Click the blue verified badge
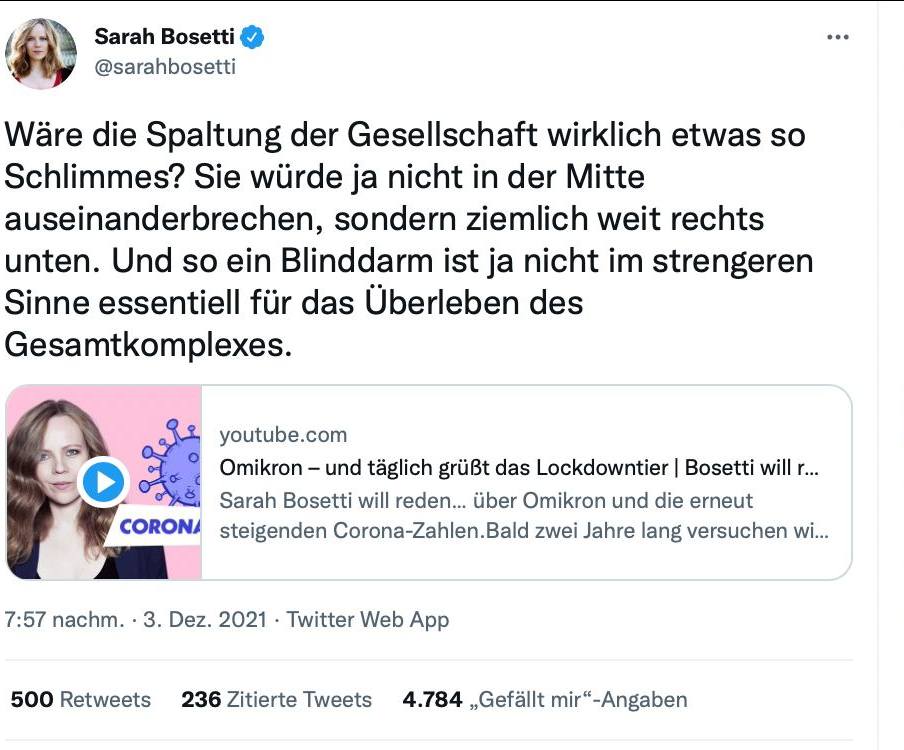This screenshot has height=750, width=904. [254, 38]
